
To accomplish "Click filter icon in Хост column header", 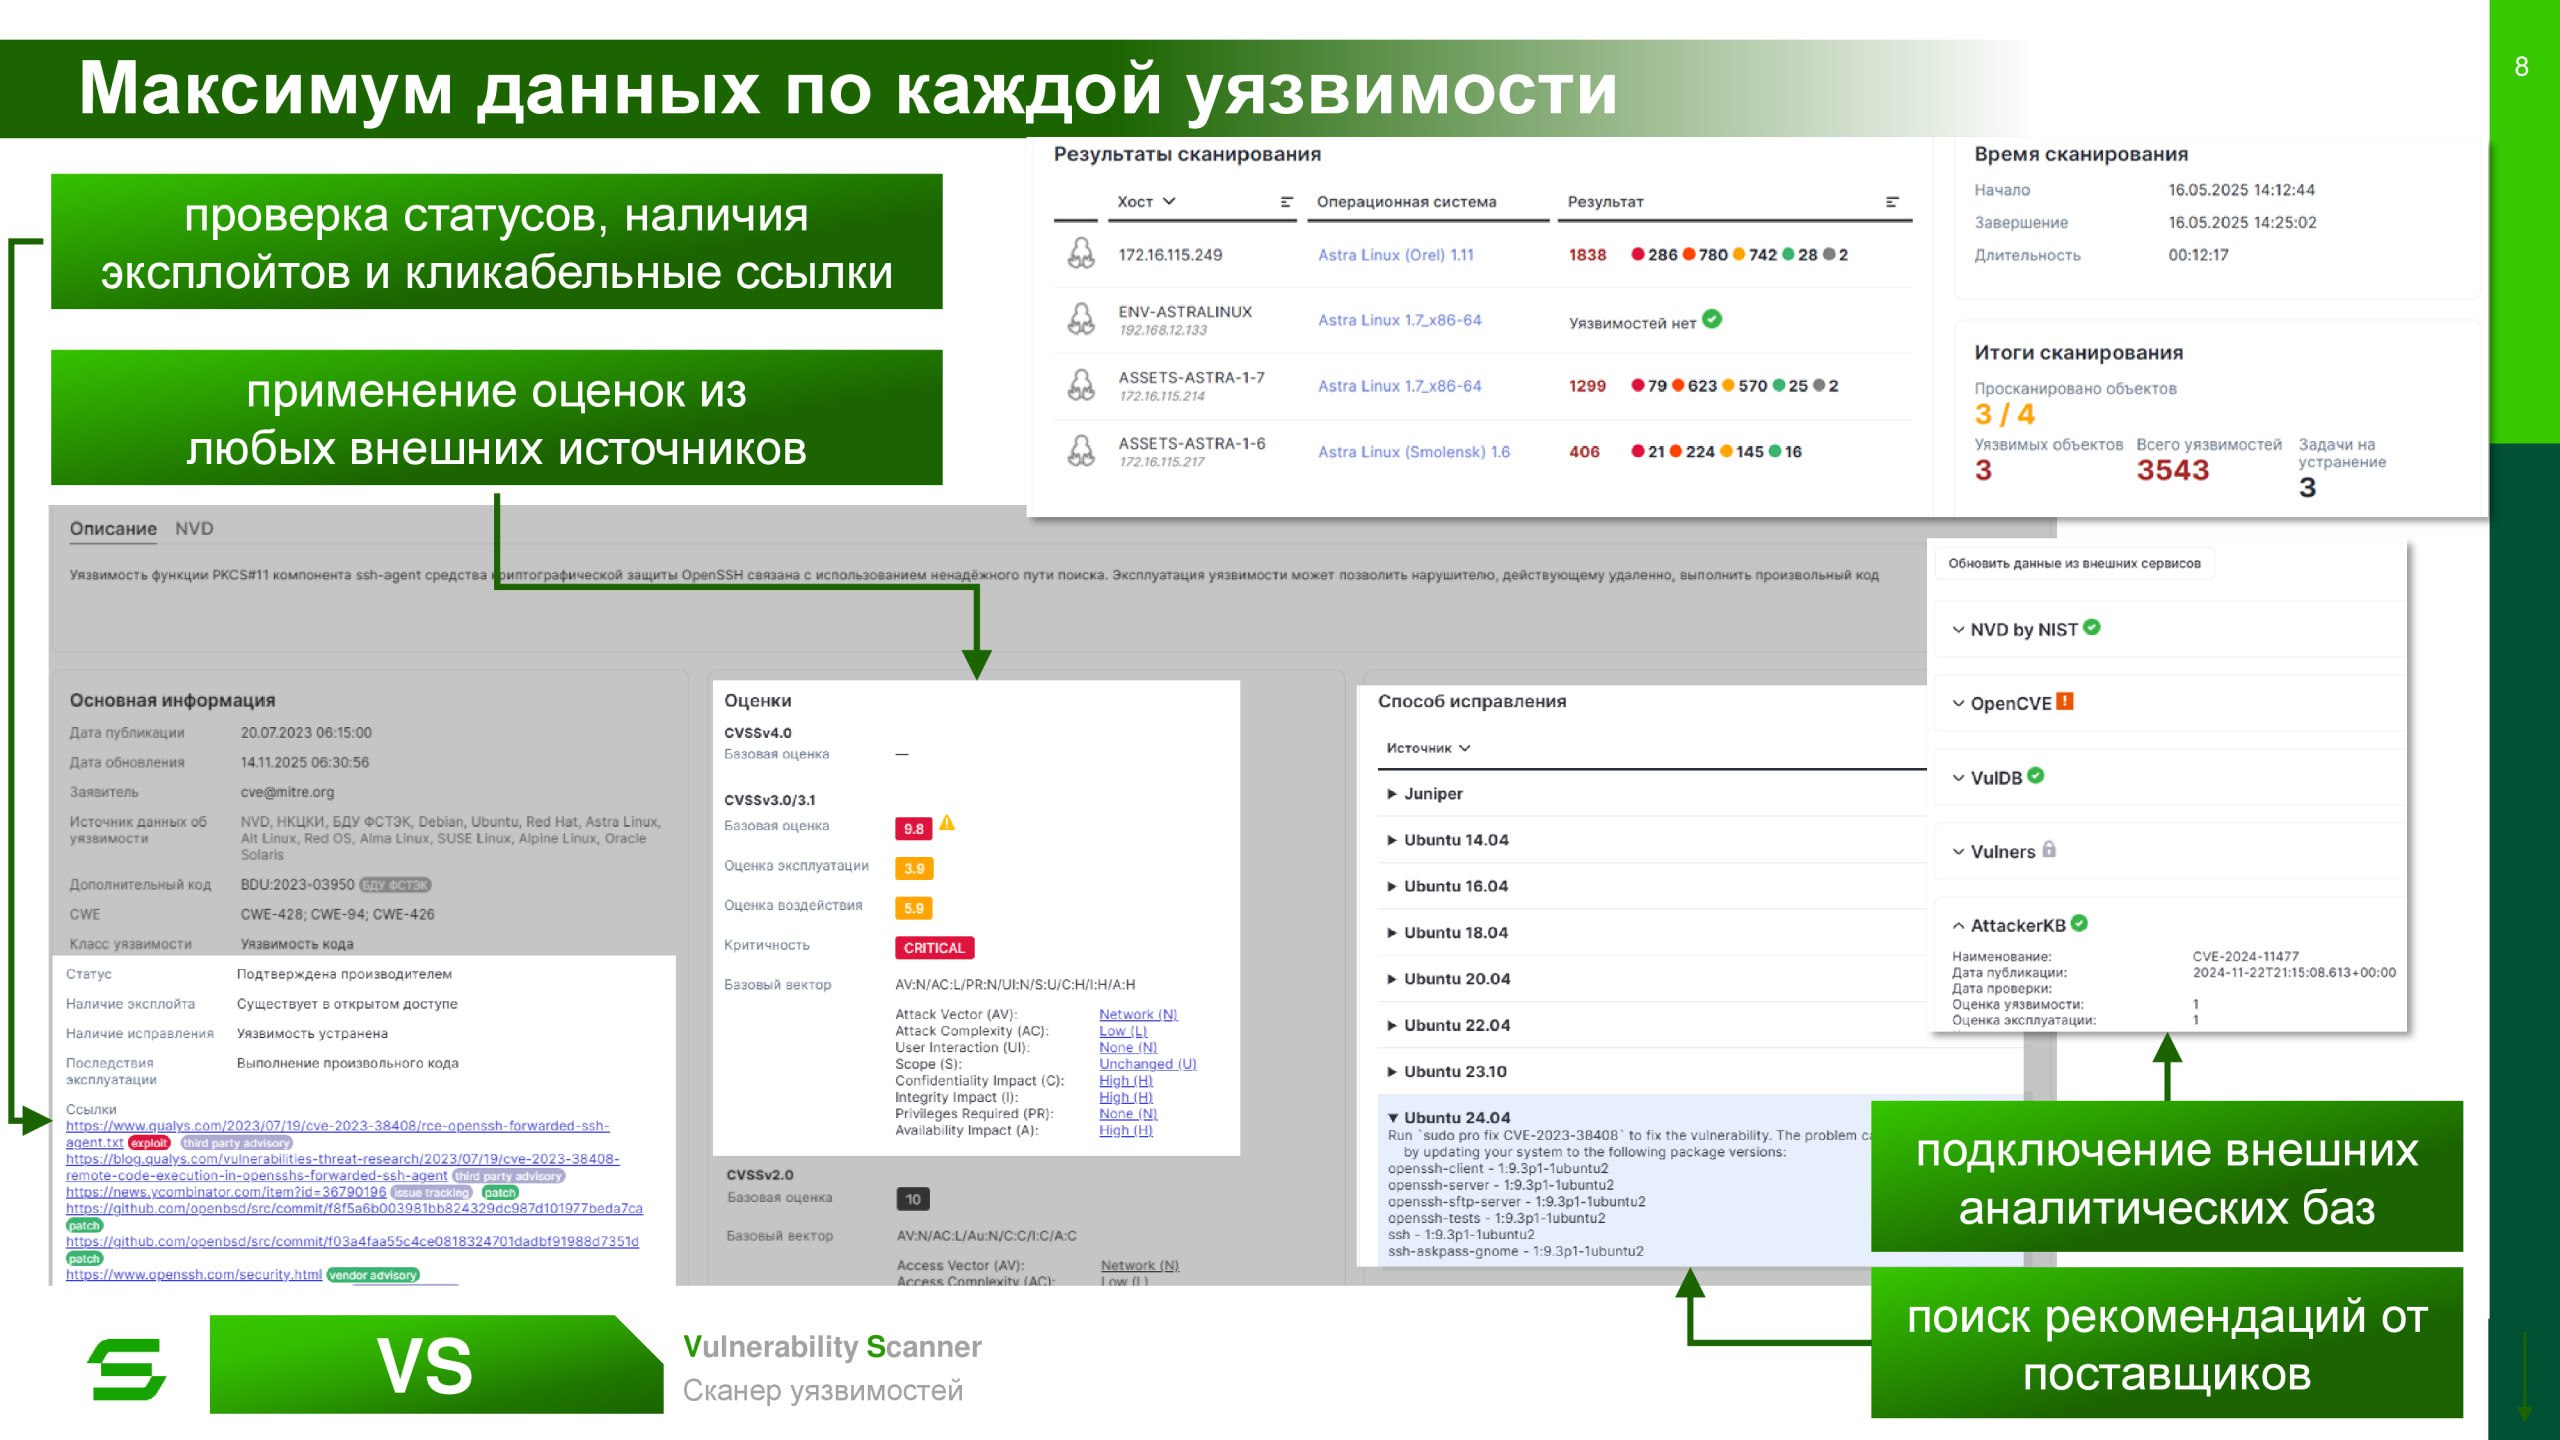I will coord(1287,202).
